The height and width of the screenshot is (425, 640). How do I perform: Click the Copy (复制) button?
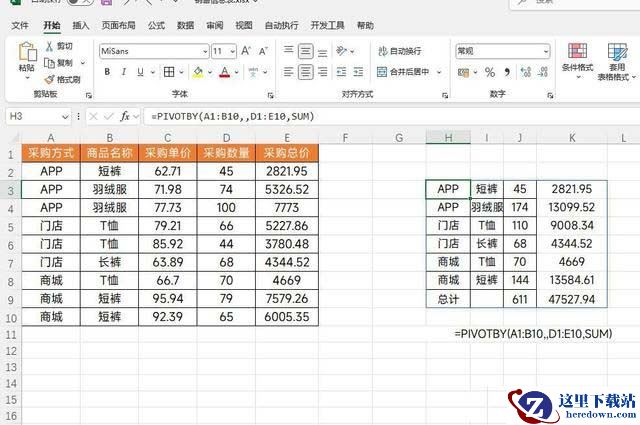tap(59, 63)
